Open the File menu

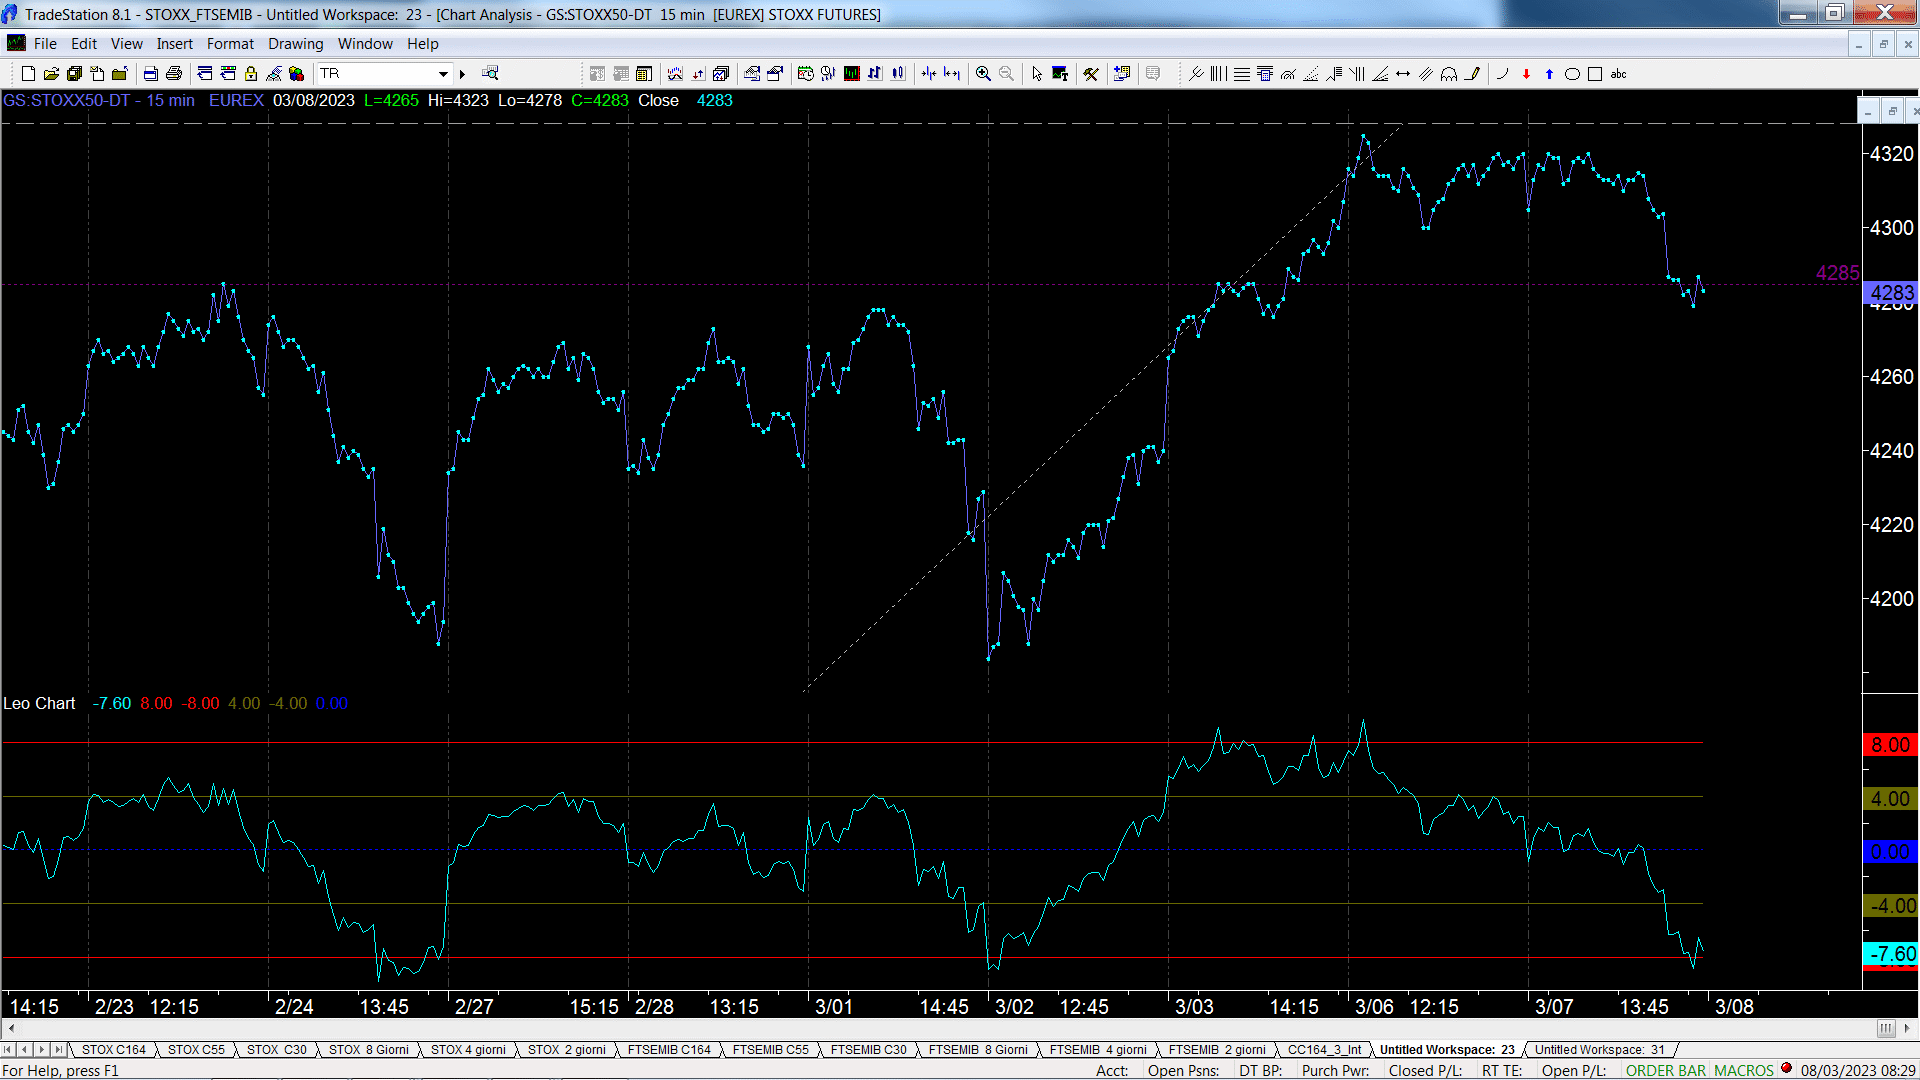click(x=45, y=44)
